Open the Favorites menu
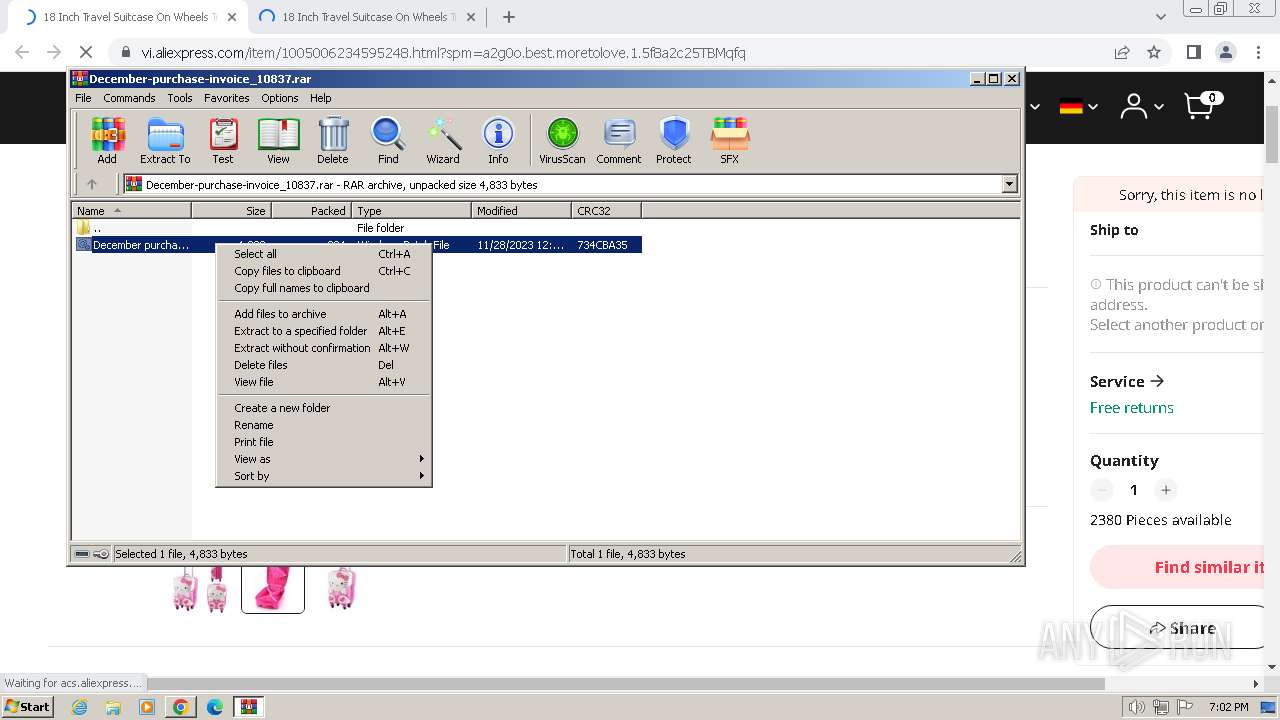This screenshot has width=1280, height=720. 227,98
